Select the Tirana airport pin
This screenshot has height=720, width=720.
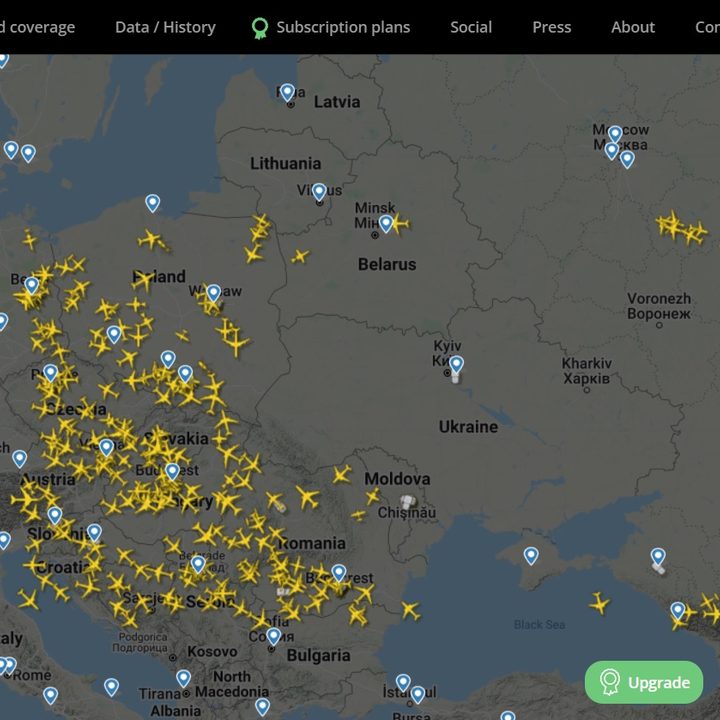183,678
